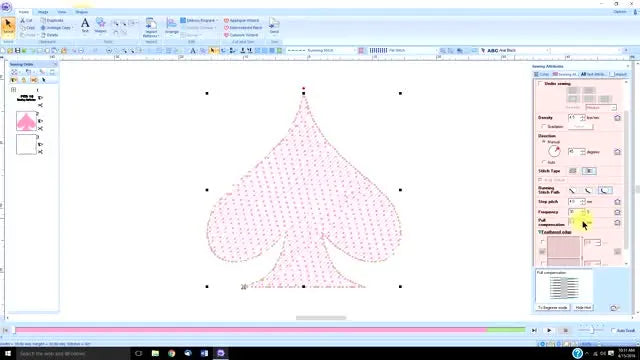Reset the direction angle to its default value
The image size is (640, 360).
[x=617, y=152]
